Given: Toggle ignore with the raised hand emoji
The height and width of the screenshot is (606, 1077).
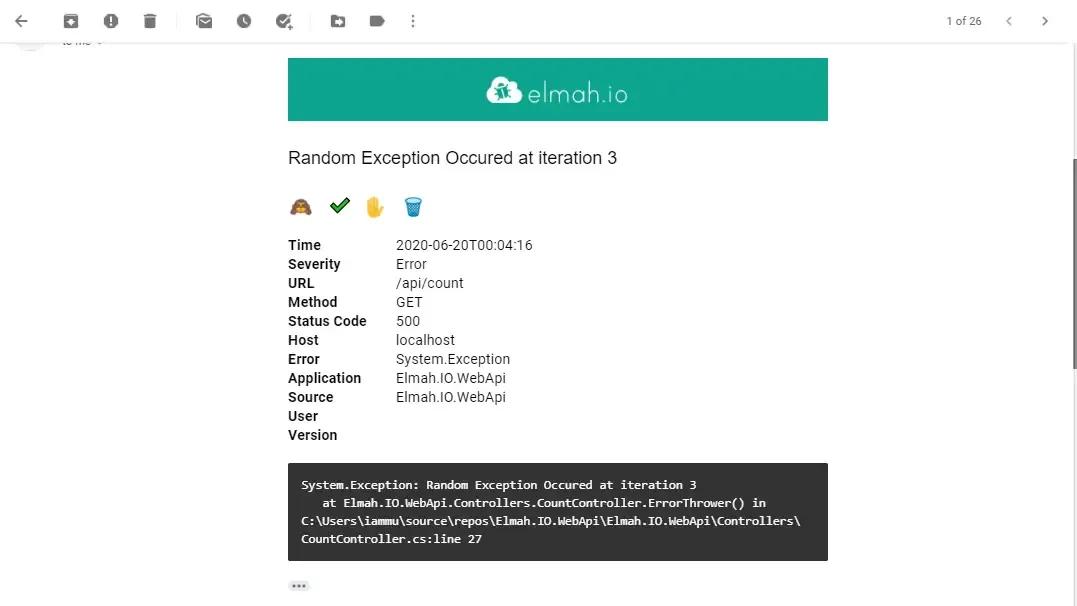Looking at the screenshot, I should pyautogui.click(x=374, y=207).
